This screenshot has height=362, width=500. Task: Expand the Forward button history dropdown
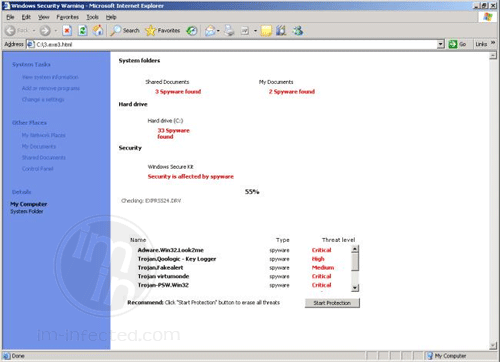55,31
